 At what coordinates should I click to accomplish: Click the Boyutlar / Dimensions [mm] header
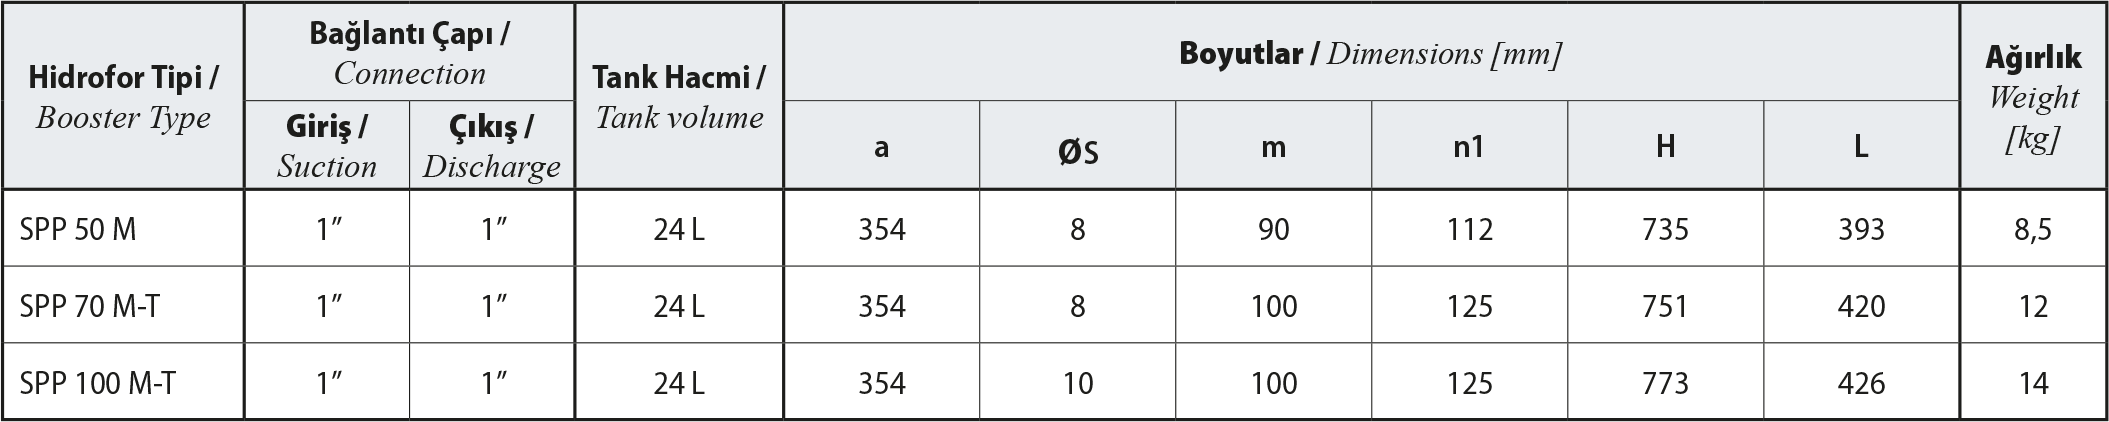point(1370,53)
